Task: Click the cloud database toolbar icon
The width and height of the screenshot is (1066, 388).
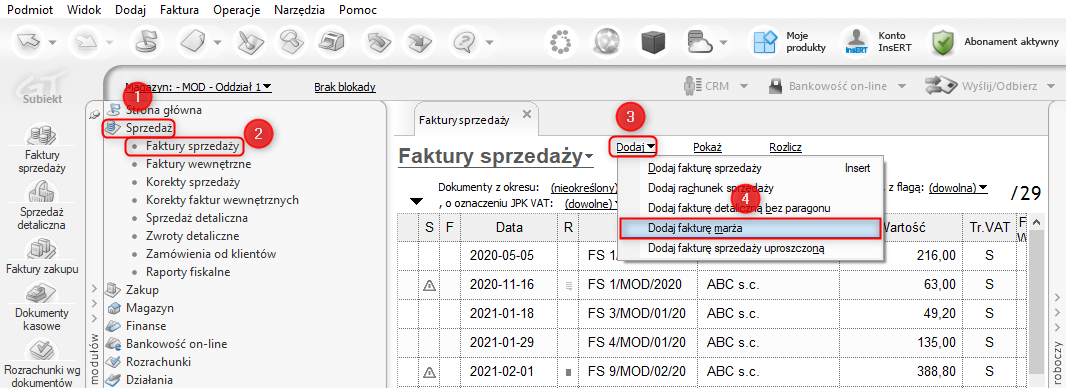Action: 700,42
